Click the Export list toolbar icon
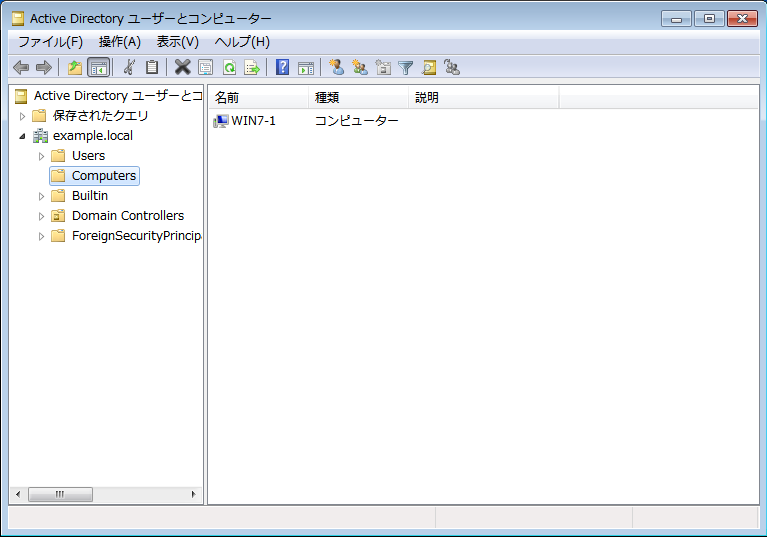This screenshot has height=537, width=767. point(252,67)
